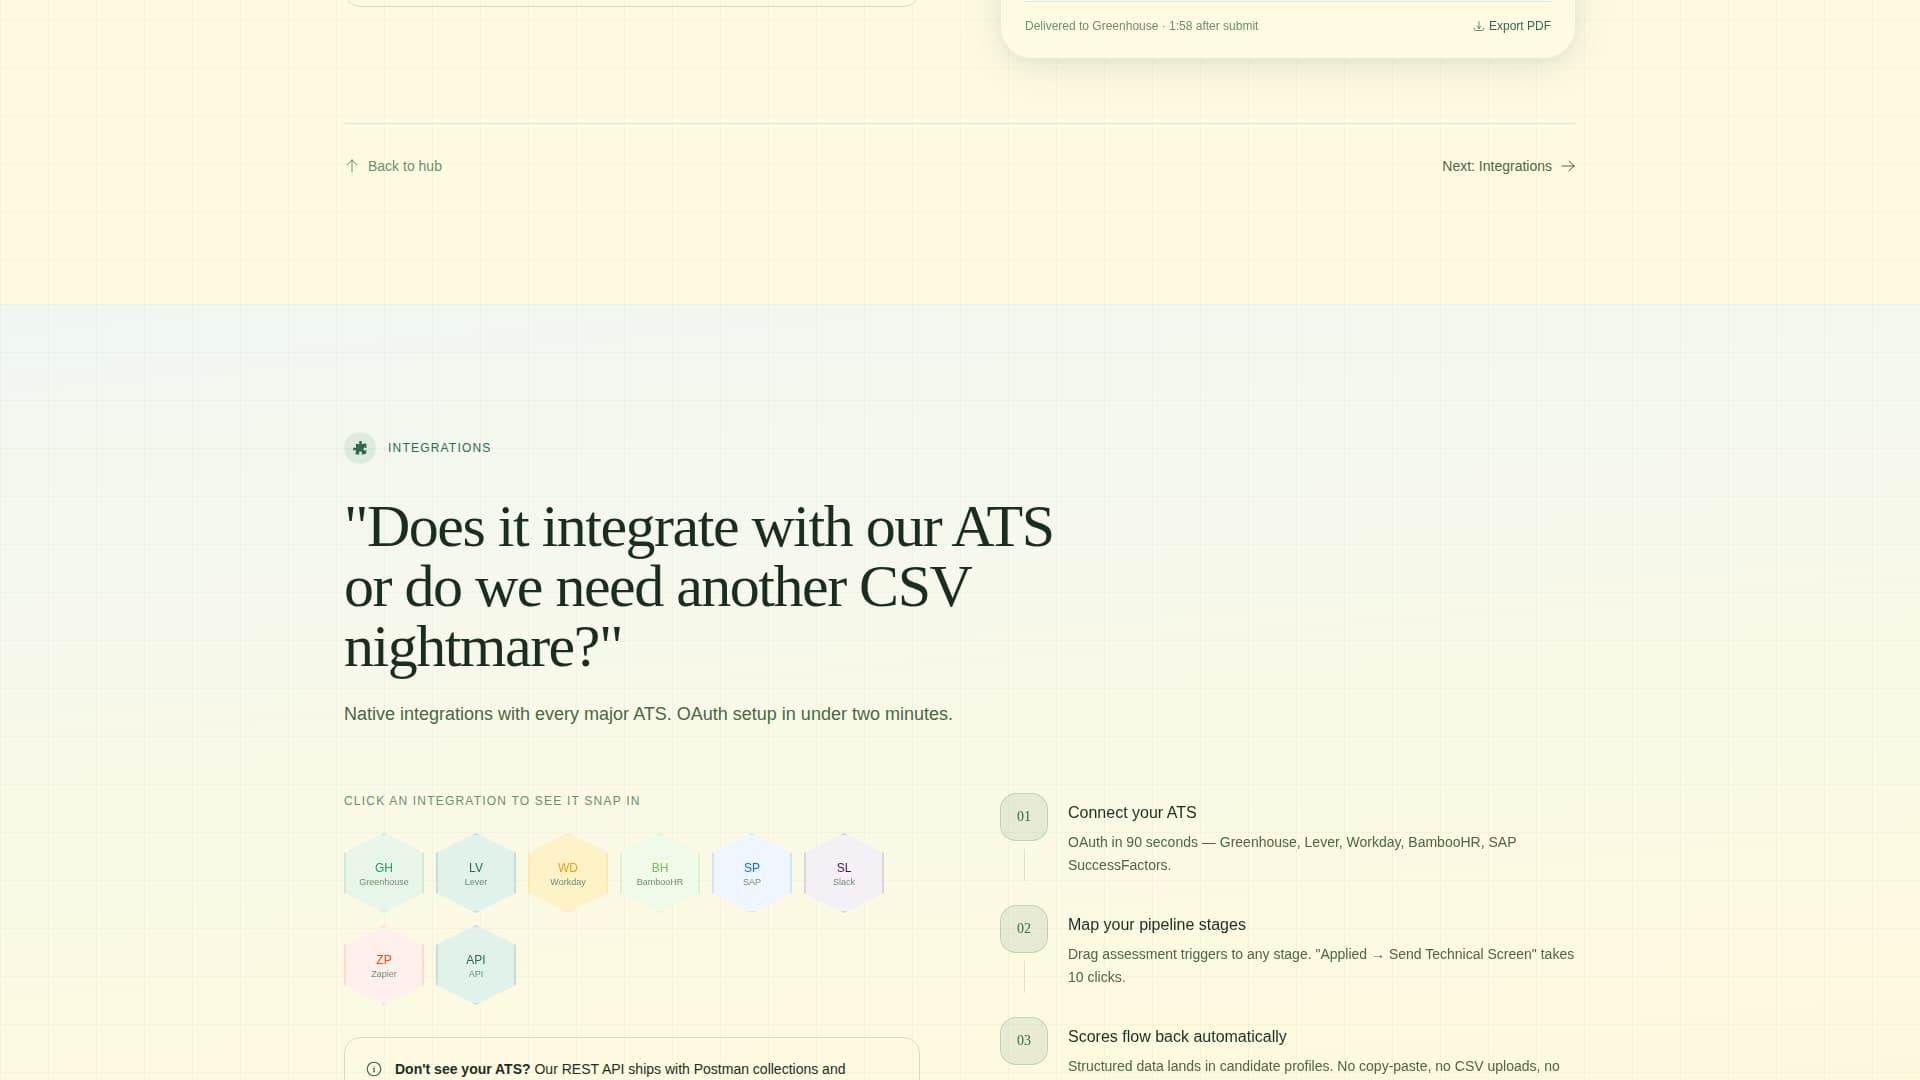Select the Lever integration hexagon

[476, 873]
